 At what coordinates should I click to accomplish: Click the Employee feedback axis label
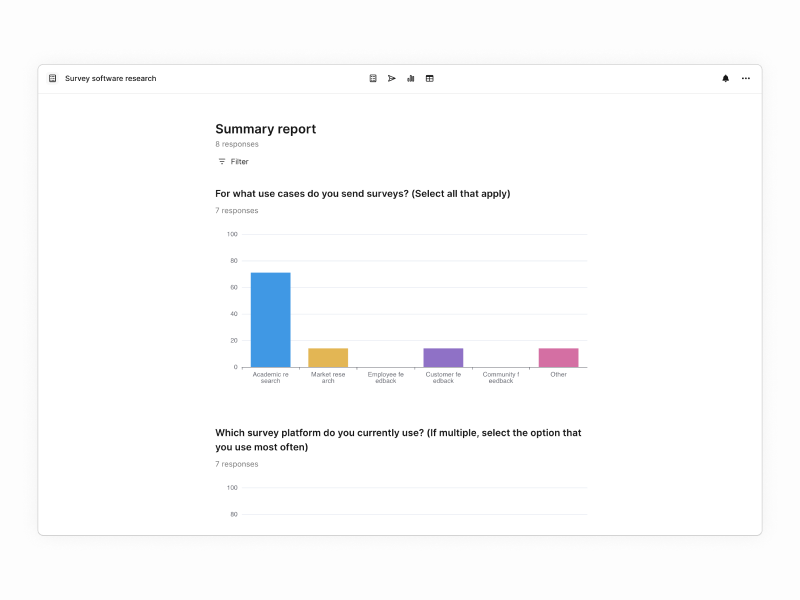coord(386,378)
